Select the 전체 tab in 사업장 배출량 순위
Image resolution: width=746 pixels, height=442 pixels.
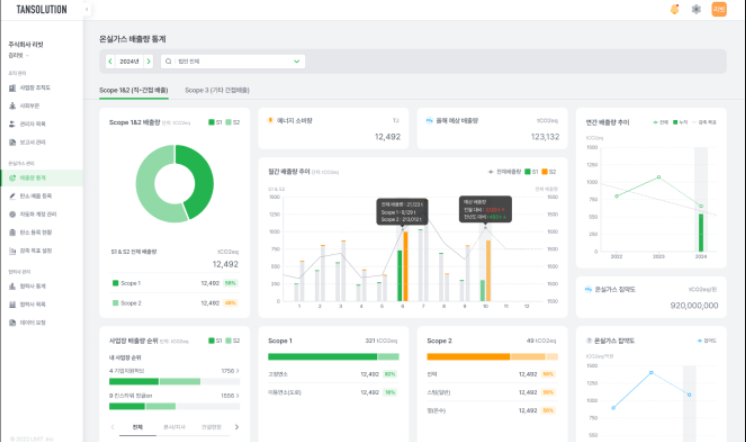(x=136, y=427)
